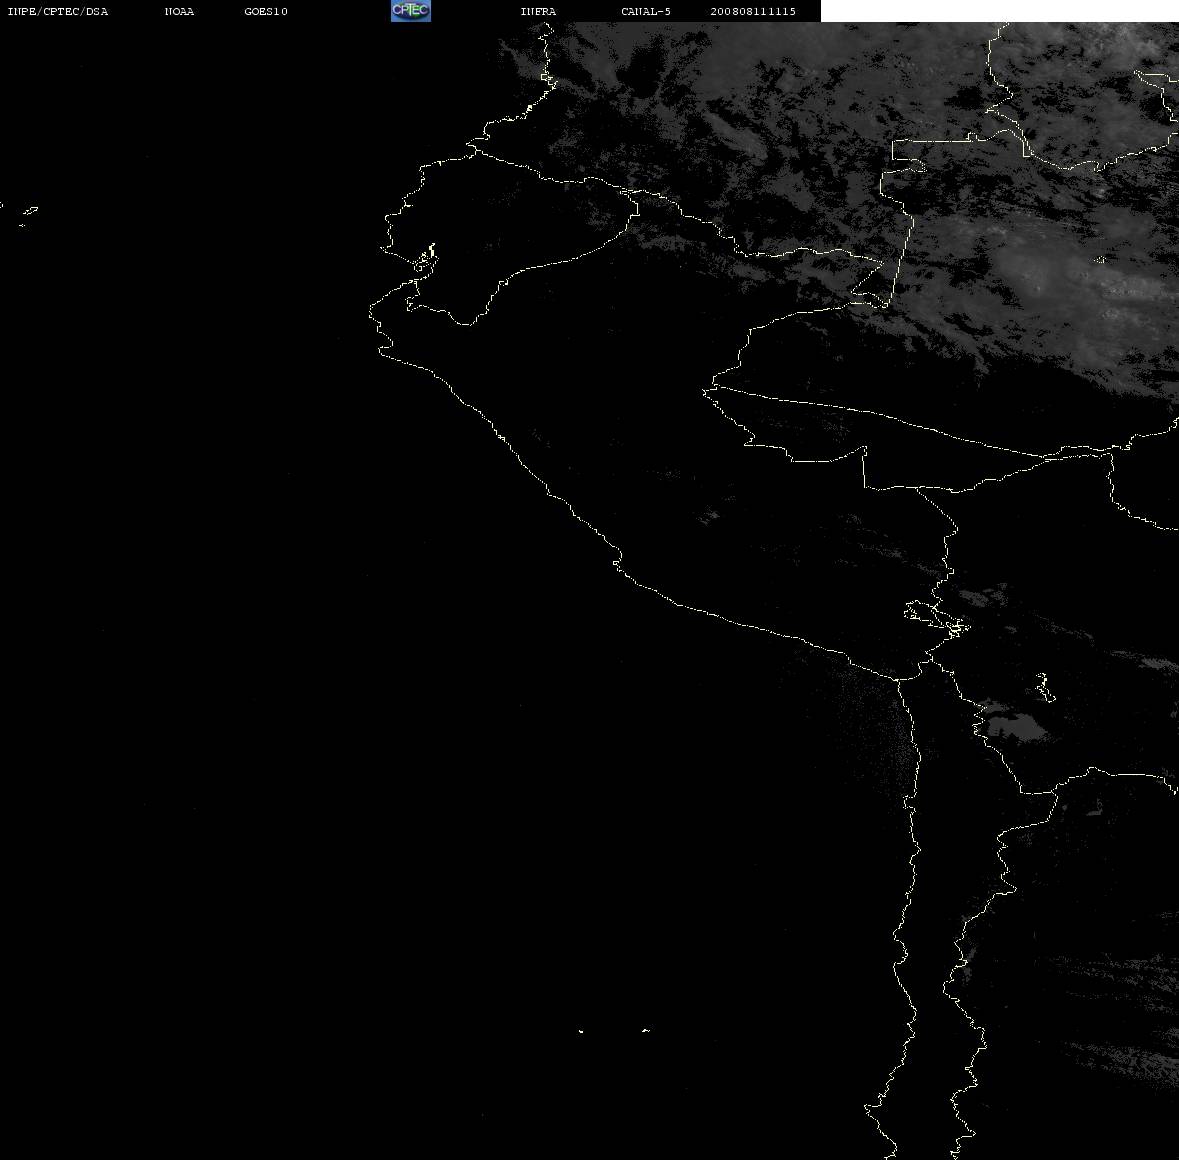Click the CPTEC logo in header
This screenshot has width=1179, height=1160.
[411, 11]
